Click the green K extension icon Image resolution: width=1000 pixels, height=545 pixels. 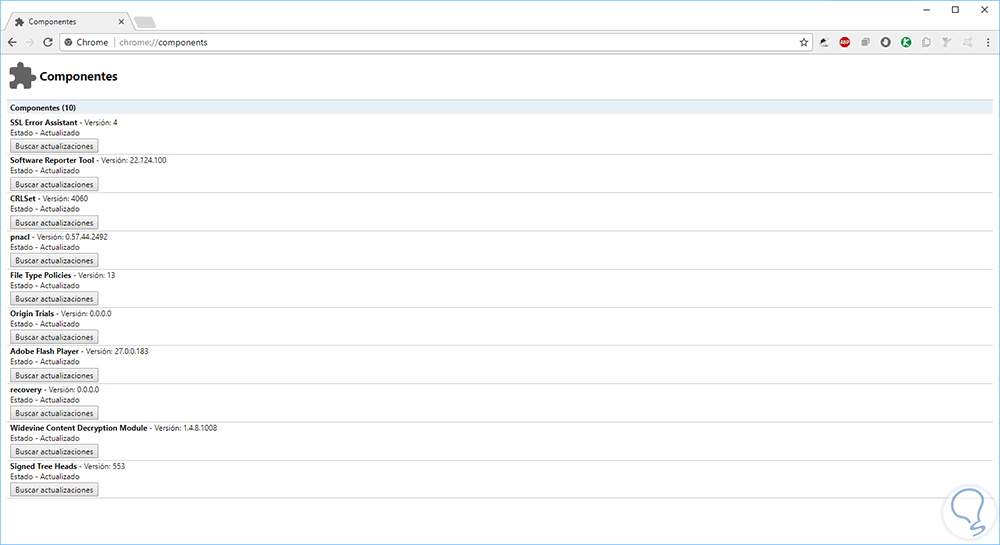(906, 42)
